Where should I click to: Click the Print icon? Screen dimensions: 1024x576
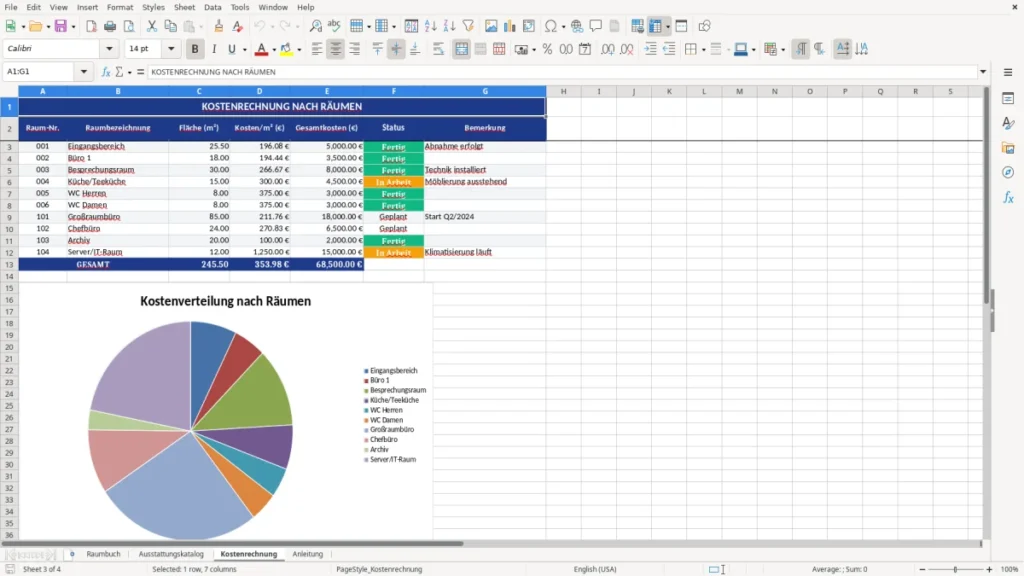(x=110, y=26)
